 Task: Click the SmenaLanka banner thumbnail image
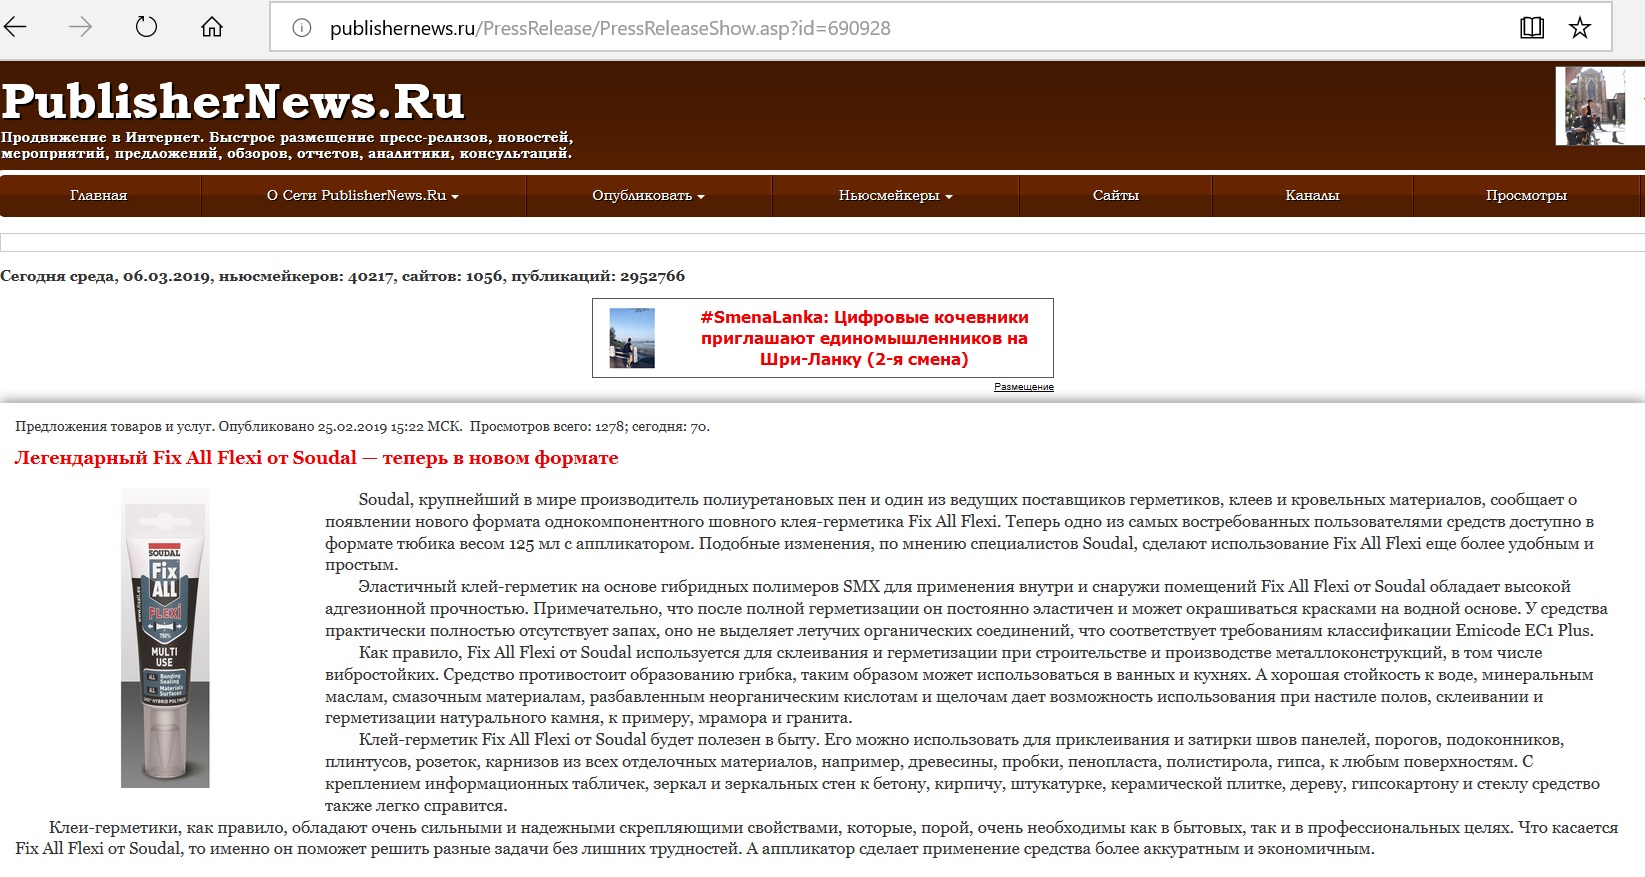(x=632, y=338)
